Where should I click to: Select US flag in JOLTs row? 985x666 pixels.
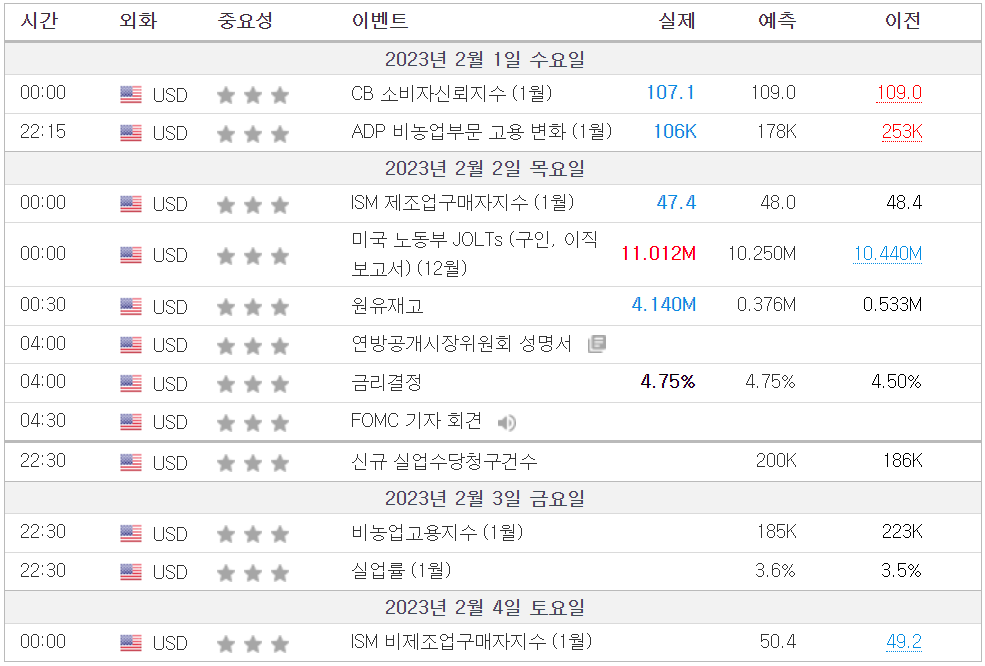click(x=131, y=254)
